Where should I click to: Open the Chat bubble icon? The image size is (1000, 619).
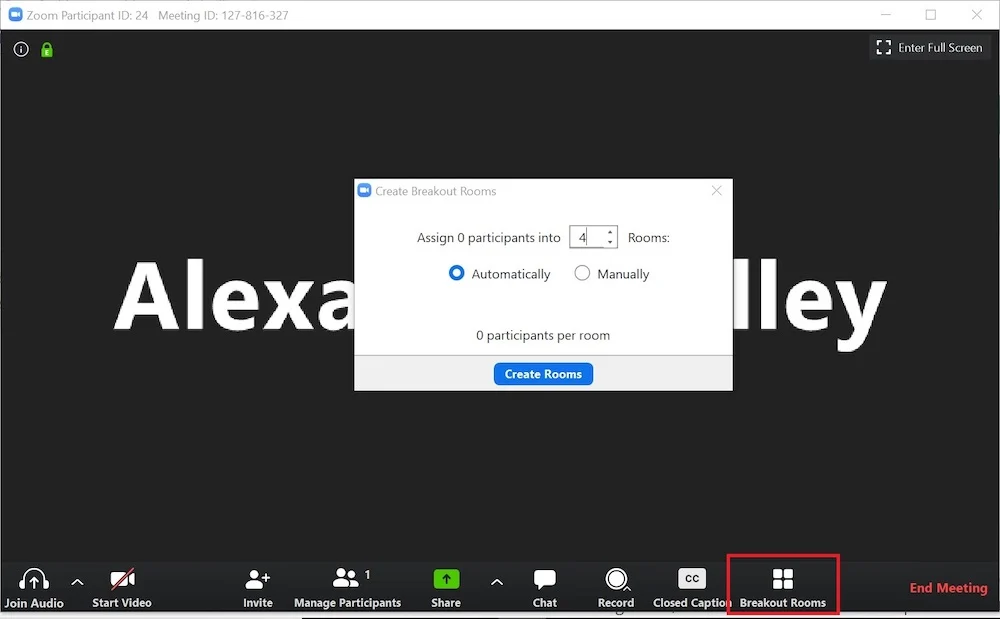point(545,579)
